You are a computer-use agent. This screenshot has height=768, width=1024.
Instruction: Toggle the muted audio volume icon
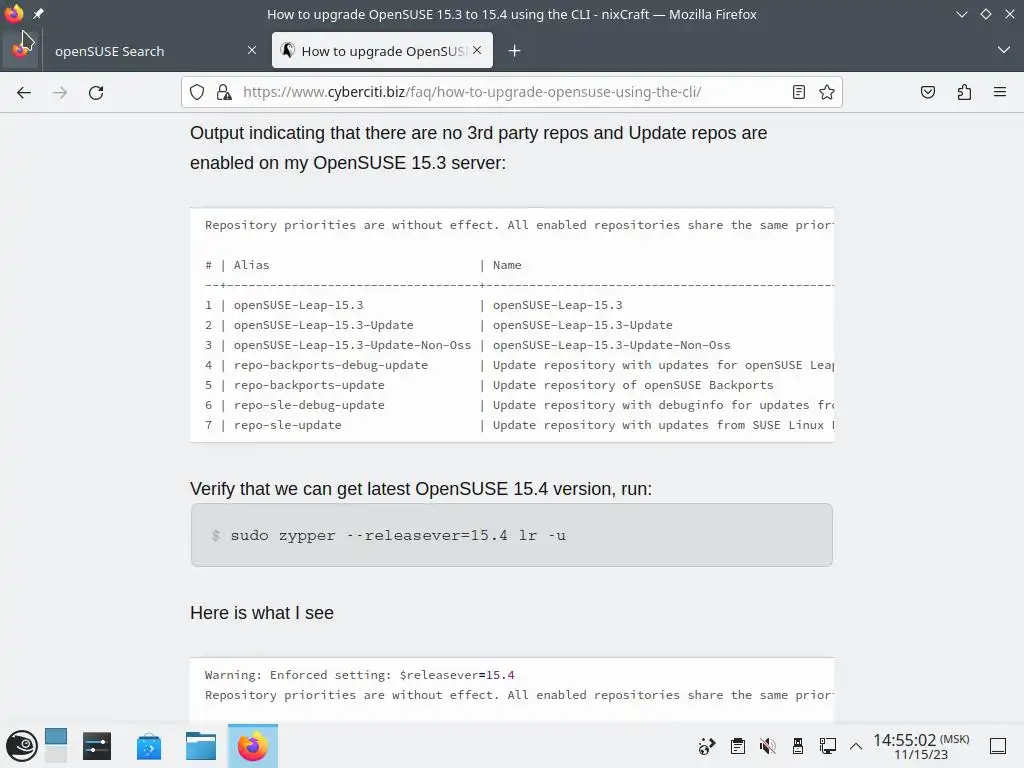(x=767, y=746)
